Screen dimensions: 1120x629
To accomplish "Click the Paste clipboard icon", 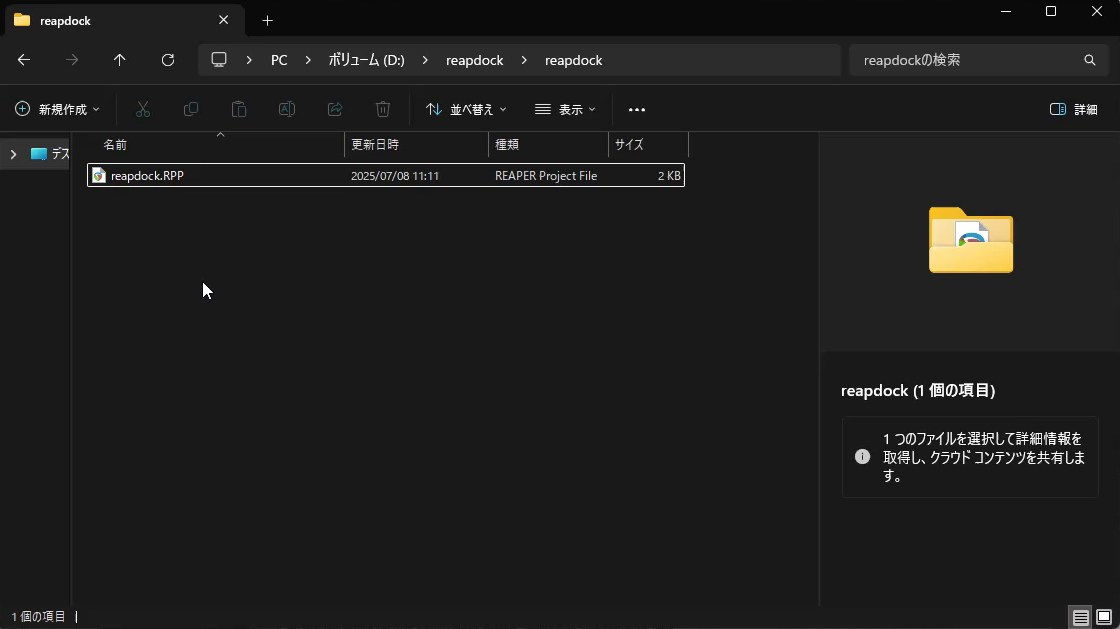I will 239,109.
